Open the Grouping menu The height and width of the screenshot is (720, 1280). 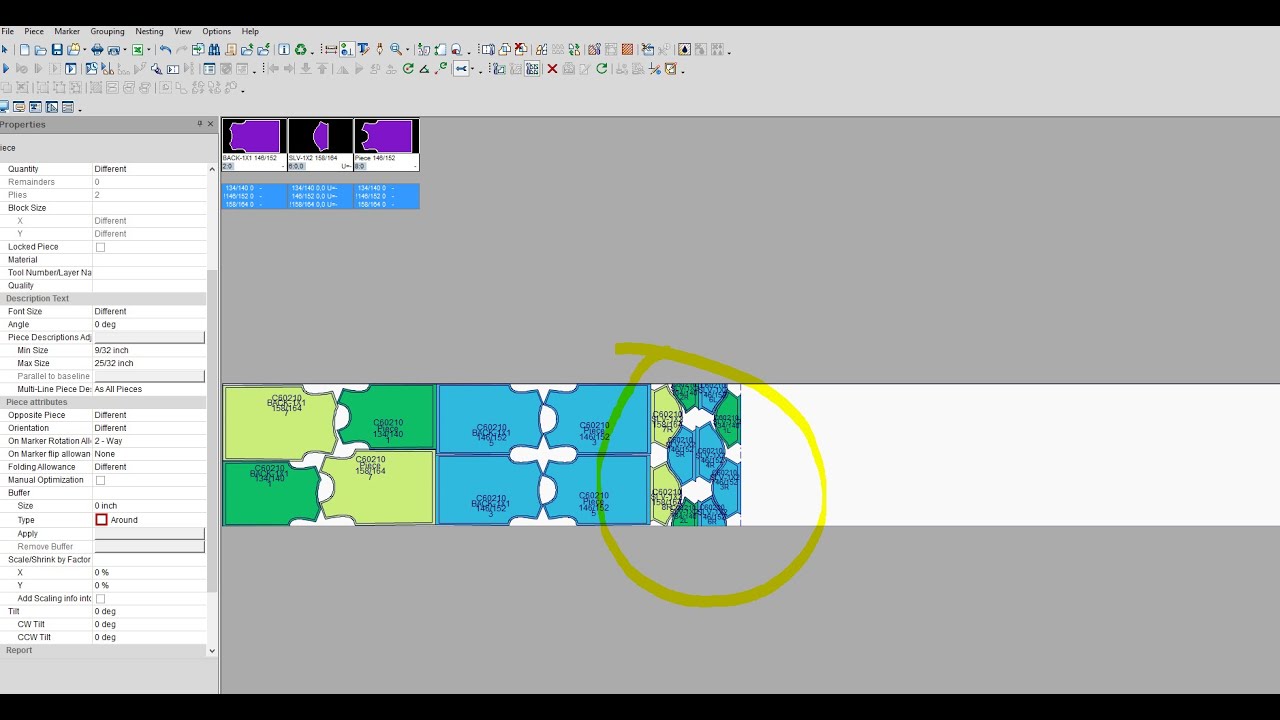[x=107, y=31]
